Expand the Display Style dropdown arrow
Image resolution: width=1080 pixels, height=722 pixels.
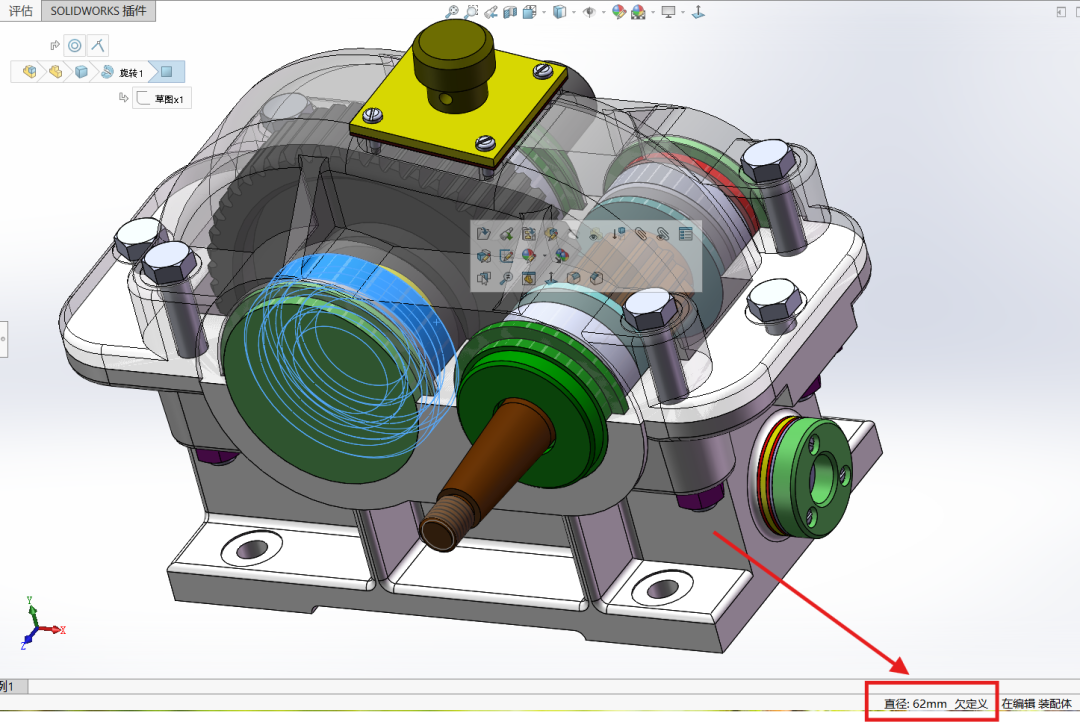(x=571, y=12)
